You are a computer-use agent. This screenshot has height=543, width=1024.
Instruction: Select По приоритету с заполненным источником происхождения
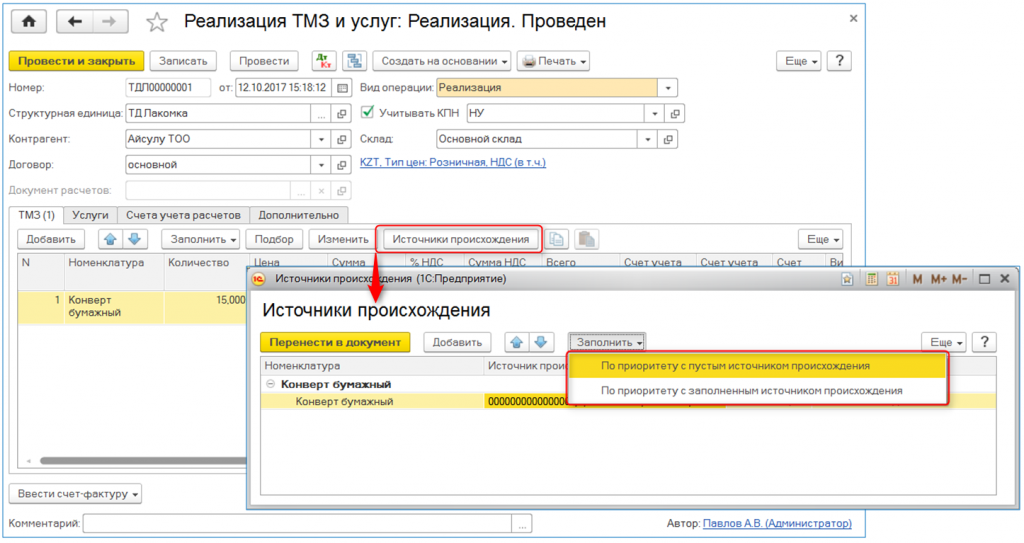751,391
